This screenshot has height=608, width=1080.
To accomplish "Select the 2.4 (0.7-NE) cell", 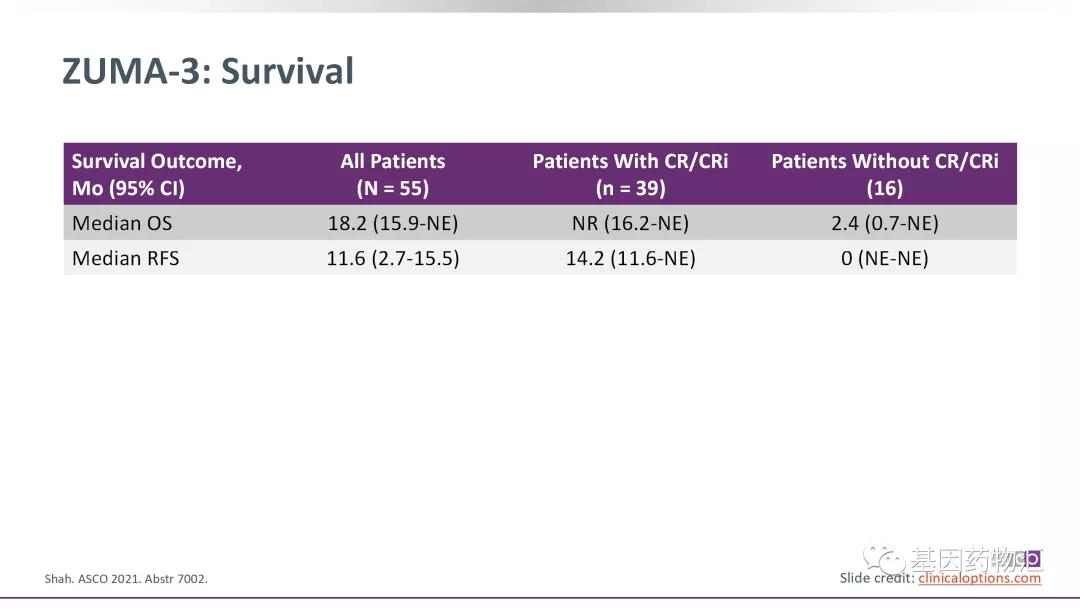I will (x=884, y=224).
